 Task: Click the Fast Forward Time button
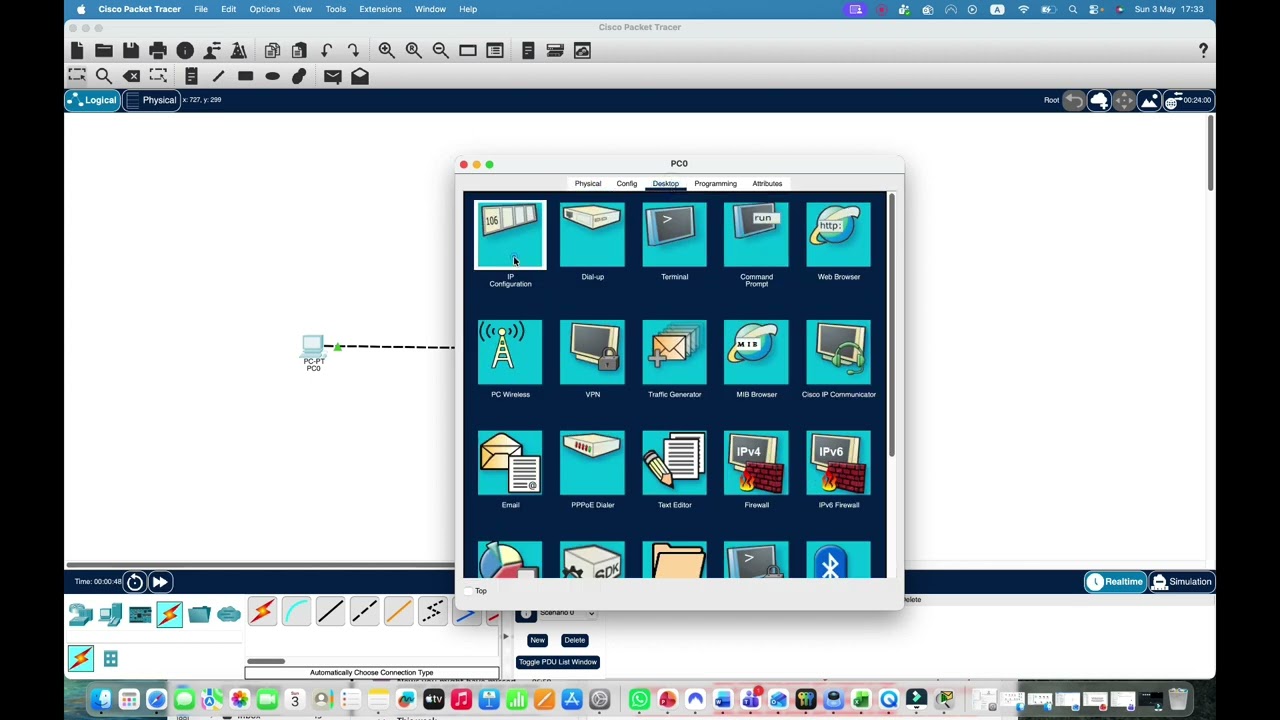click(160, 582)
